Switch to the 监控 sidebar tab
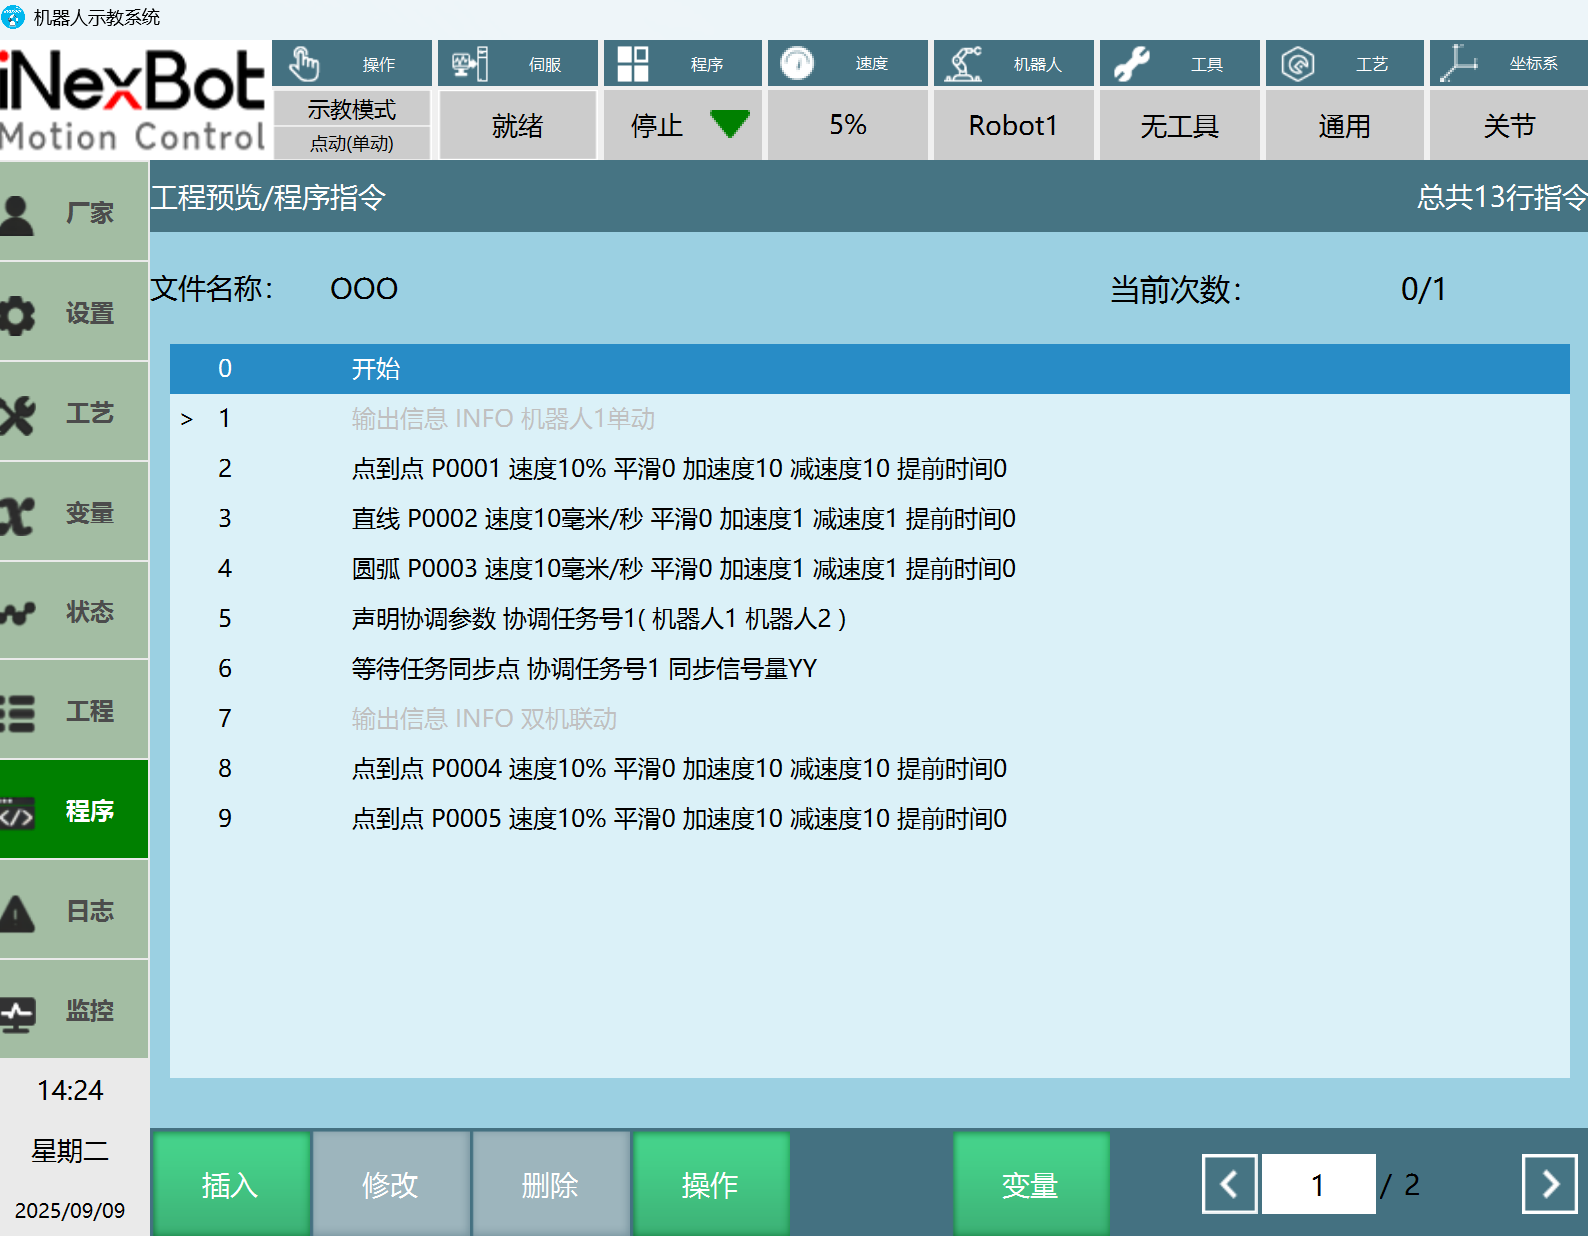 (74, 1011)
